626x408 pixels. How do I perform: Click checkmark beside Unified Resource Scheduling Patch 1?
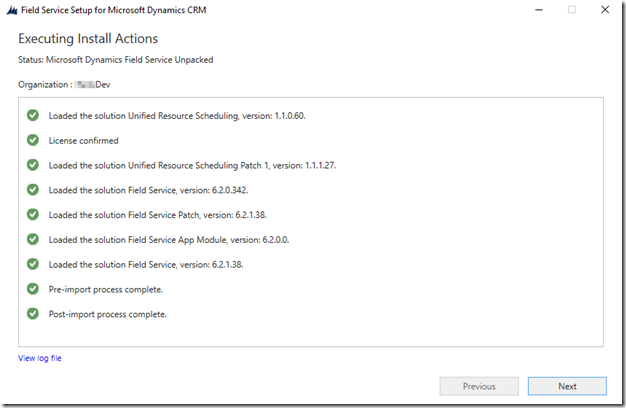coord(33,165)
